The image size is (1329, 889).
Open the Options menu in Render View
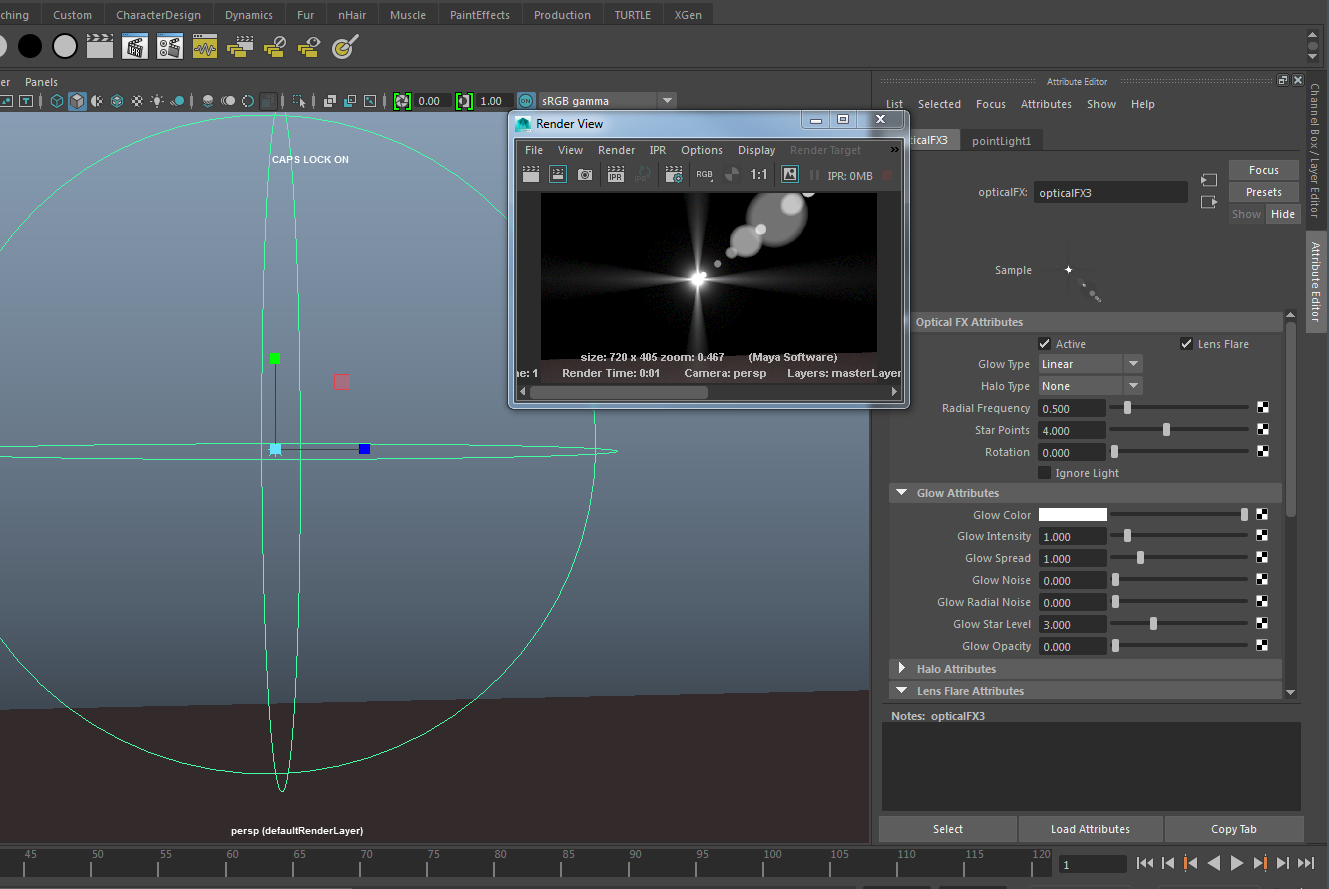[x=702, y=150]
